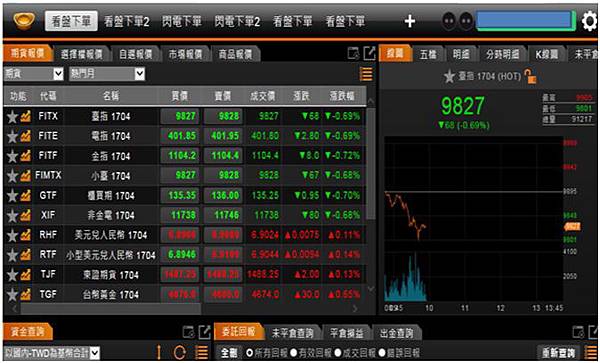This screenshot has height=363, width=600.
Task: Click GTF sell price 136.00
Action: point(223,195)
